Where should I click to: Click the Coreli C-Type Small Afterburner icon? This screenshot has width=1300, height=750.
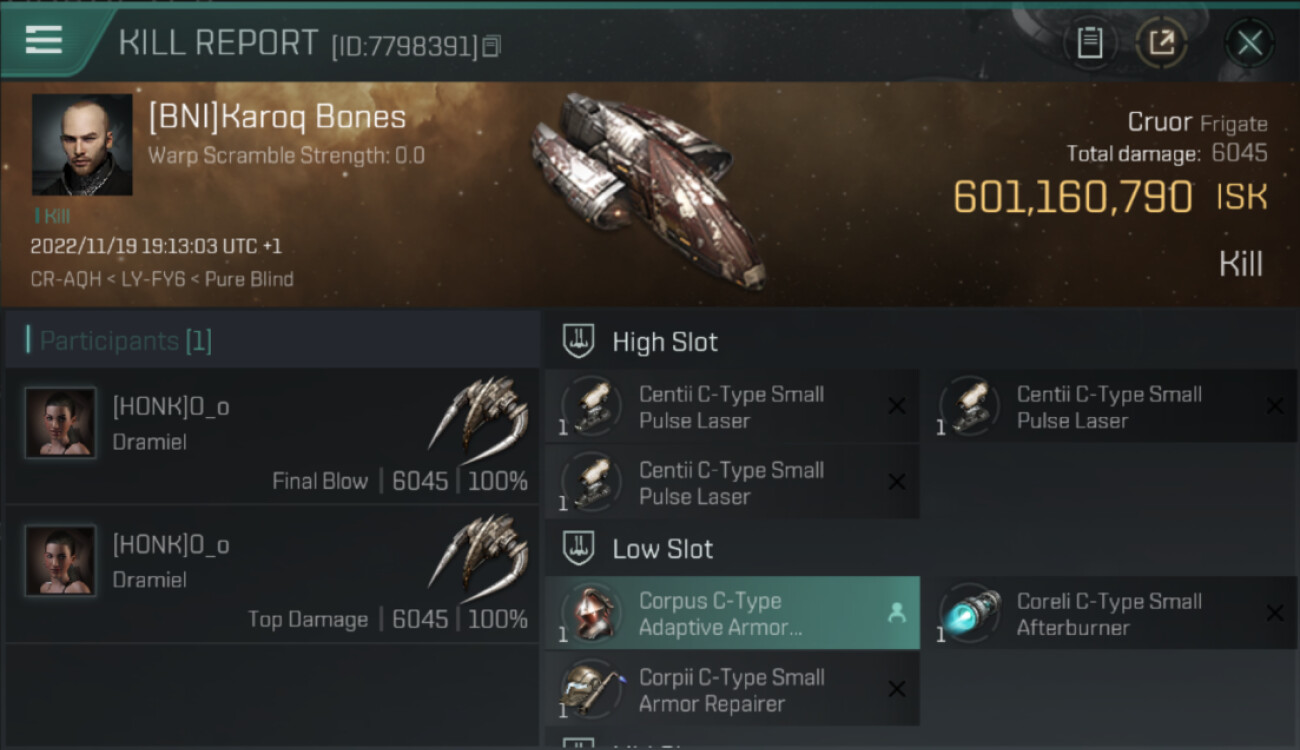[970, 613]
